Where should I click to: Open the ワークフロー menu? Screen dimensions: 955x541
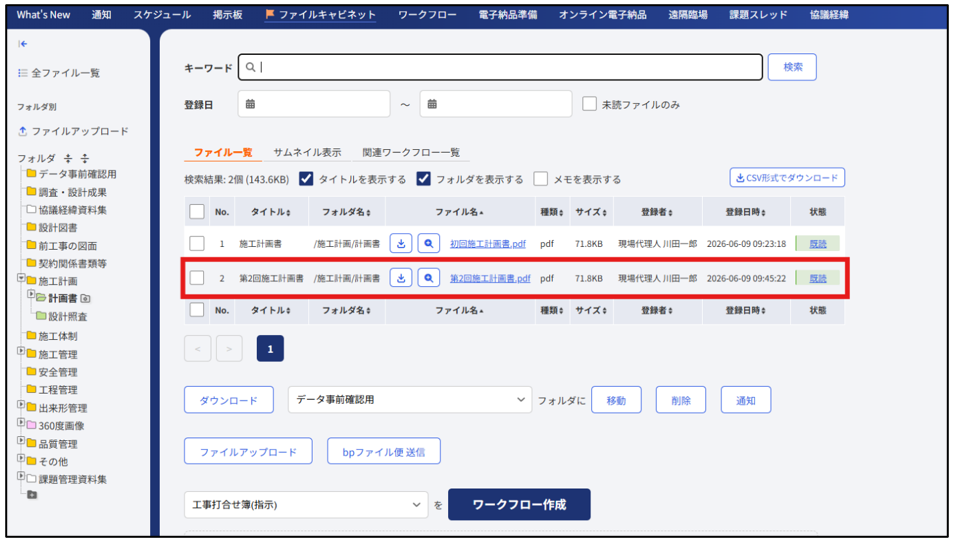[x=427, y=15]
